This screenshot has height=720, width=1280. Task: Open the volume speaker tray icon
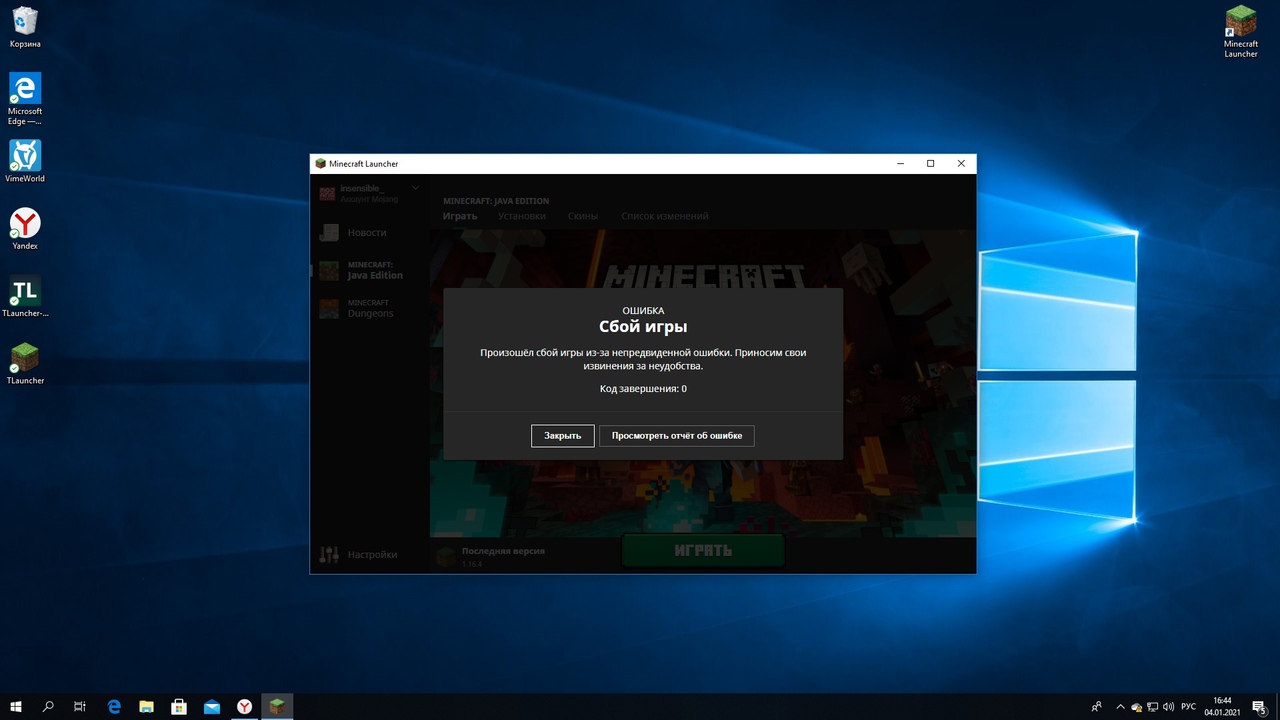pyautogui.click(x=1169, y=707)
